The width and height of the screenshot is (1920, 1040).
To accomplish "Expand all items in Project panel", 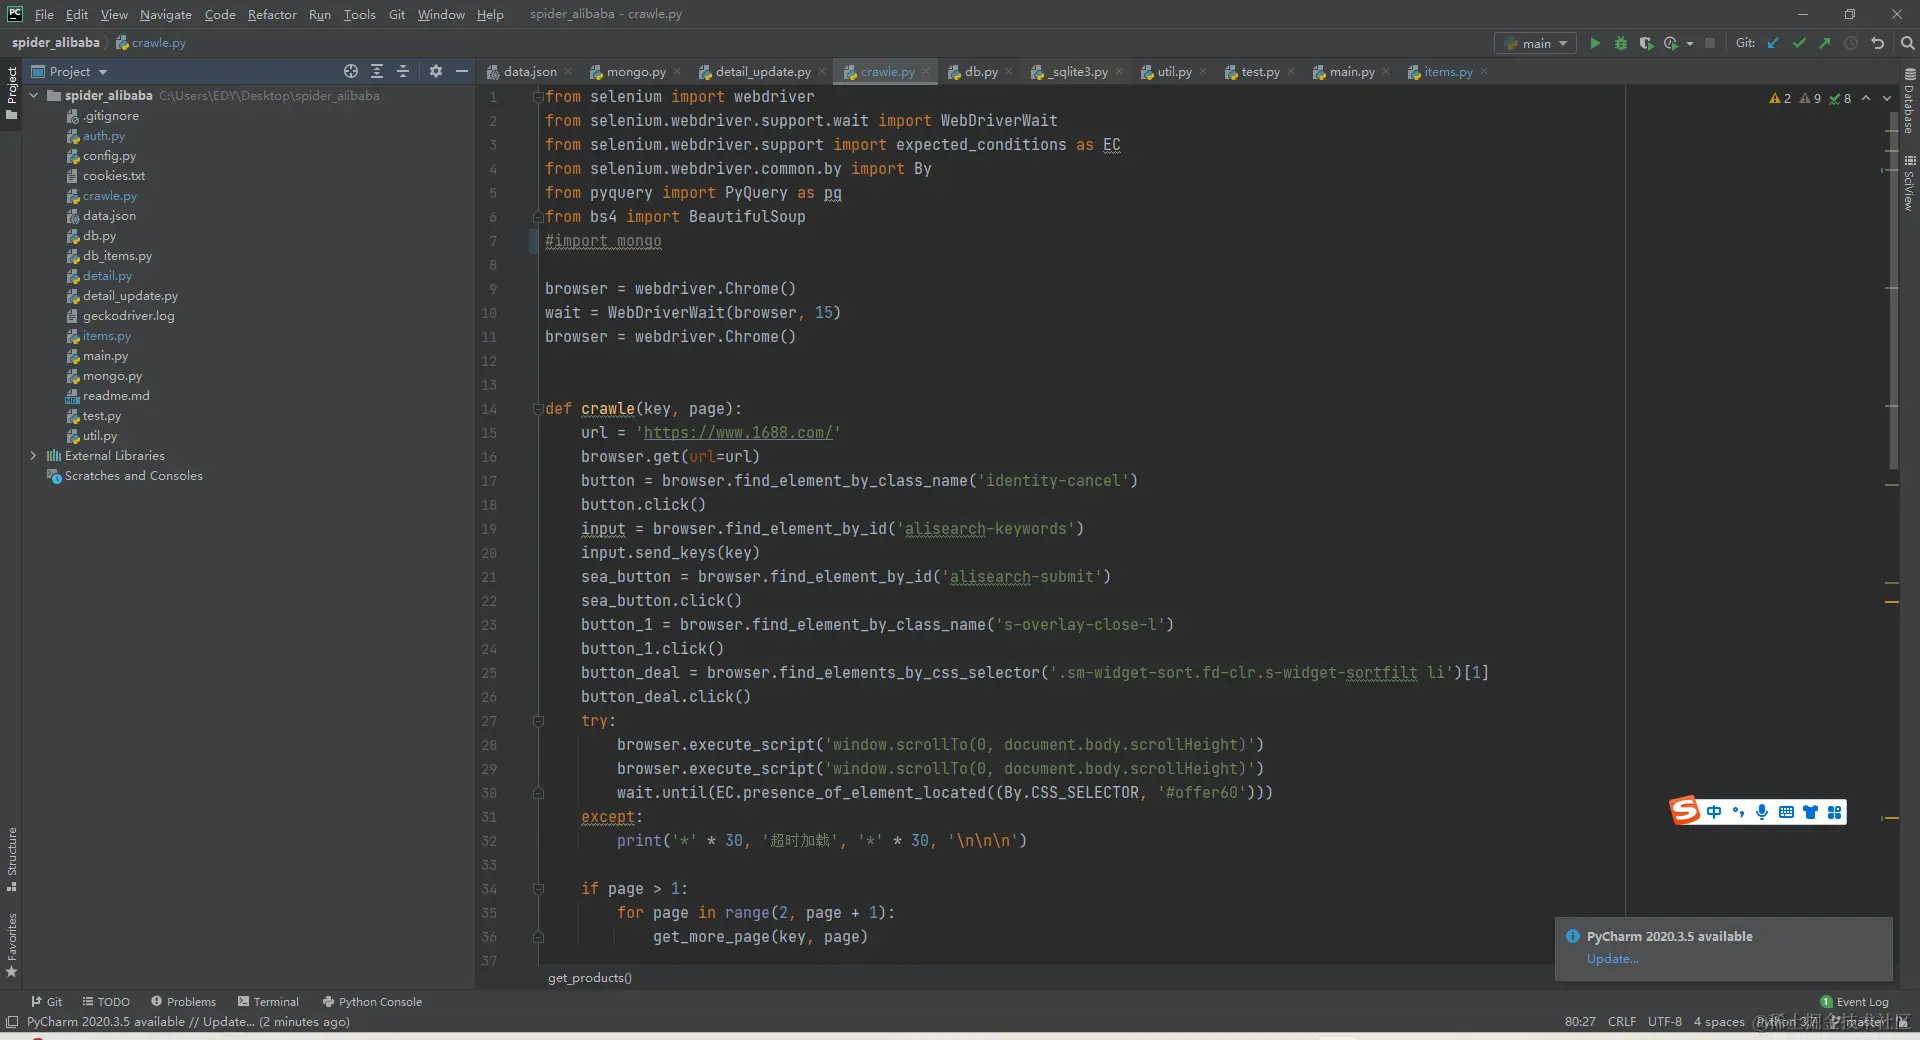I will [x=377, y=71].
